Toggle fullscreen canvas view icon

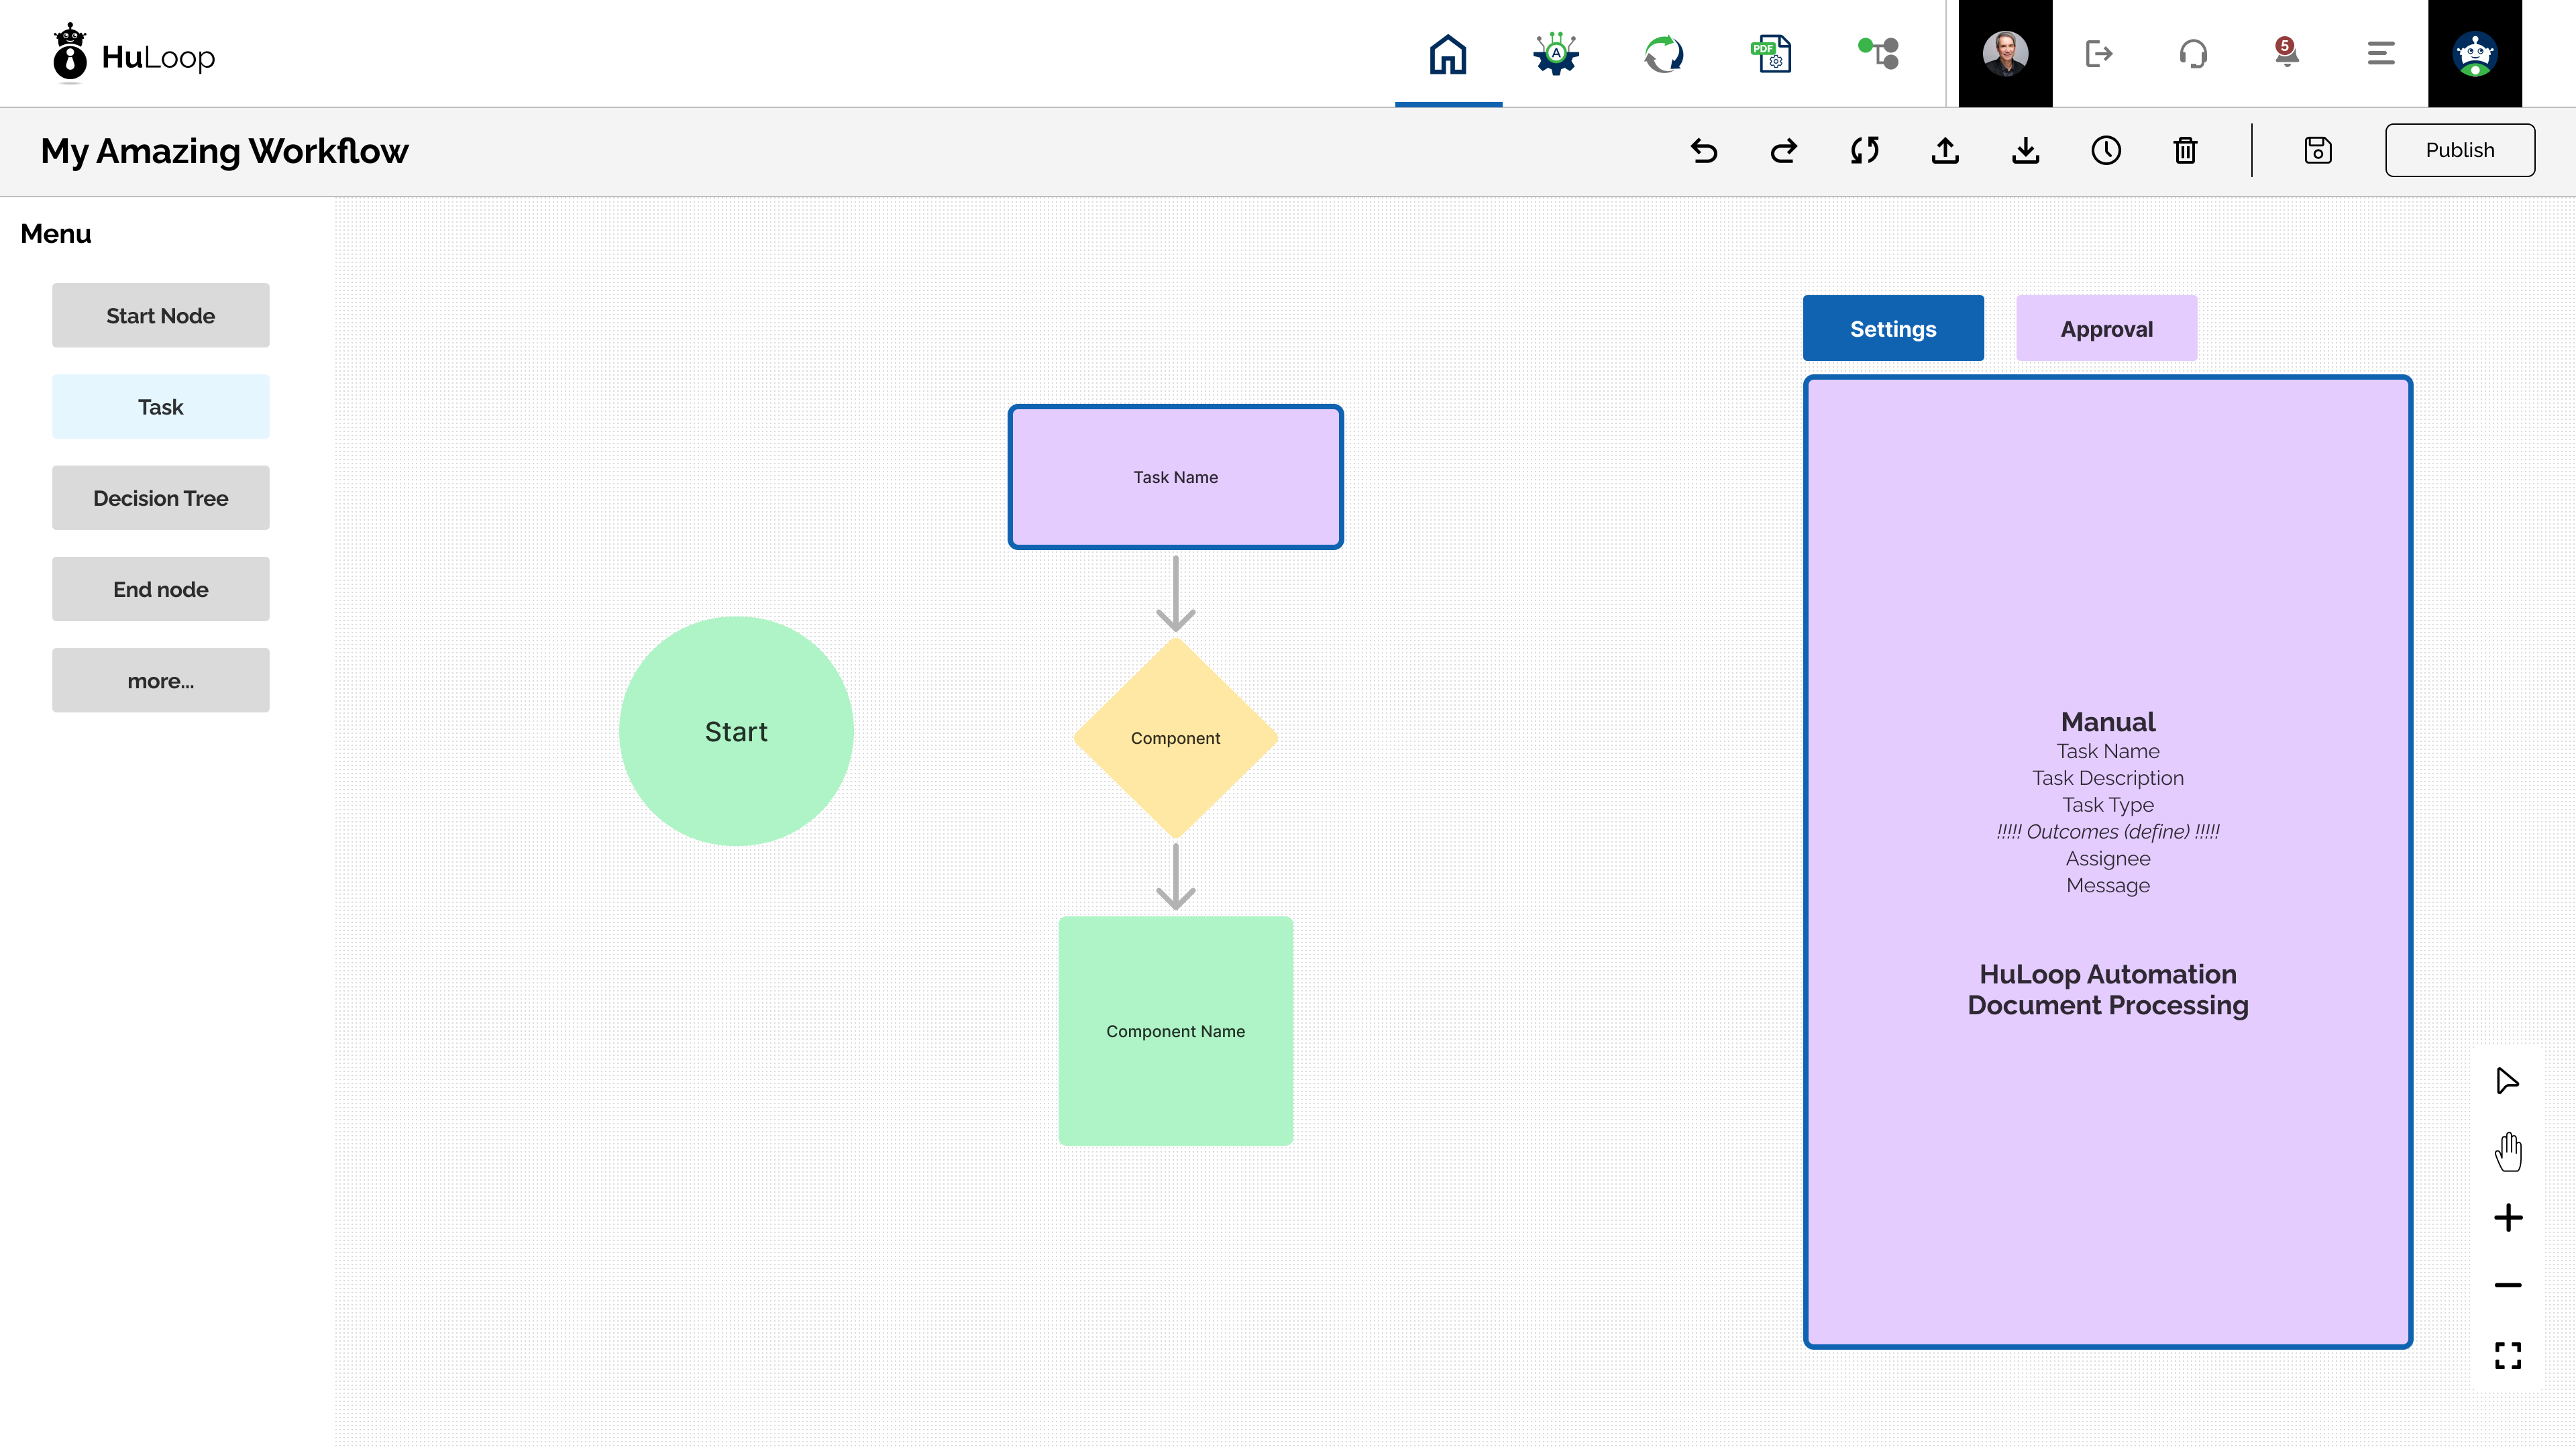(x=2508, y=1355)
